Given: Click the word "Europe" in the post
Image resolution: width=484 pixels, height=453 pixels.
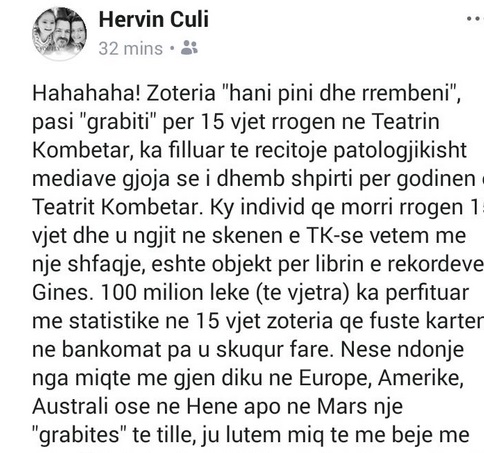Looking at the screenshot, I should [335, 379].
